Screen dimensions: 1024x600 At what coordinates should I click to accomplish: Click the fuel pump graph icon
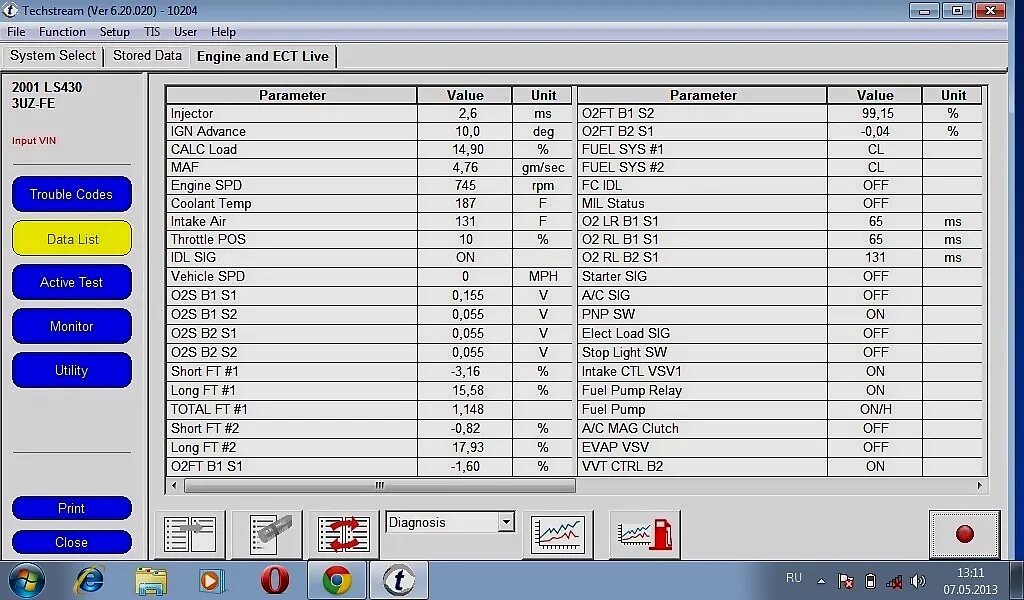click(645, 534)
